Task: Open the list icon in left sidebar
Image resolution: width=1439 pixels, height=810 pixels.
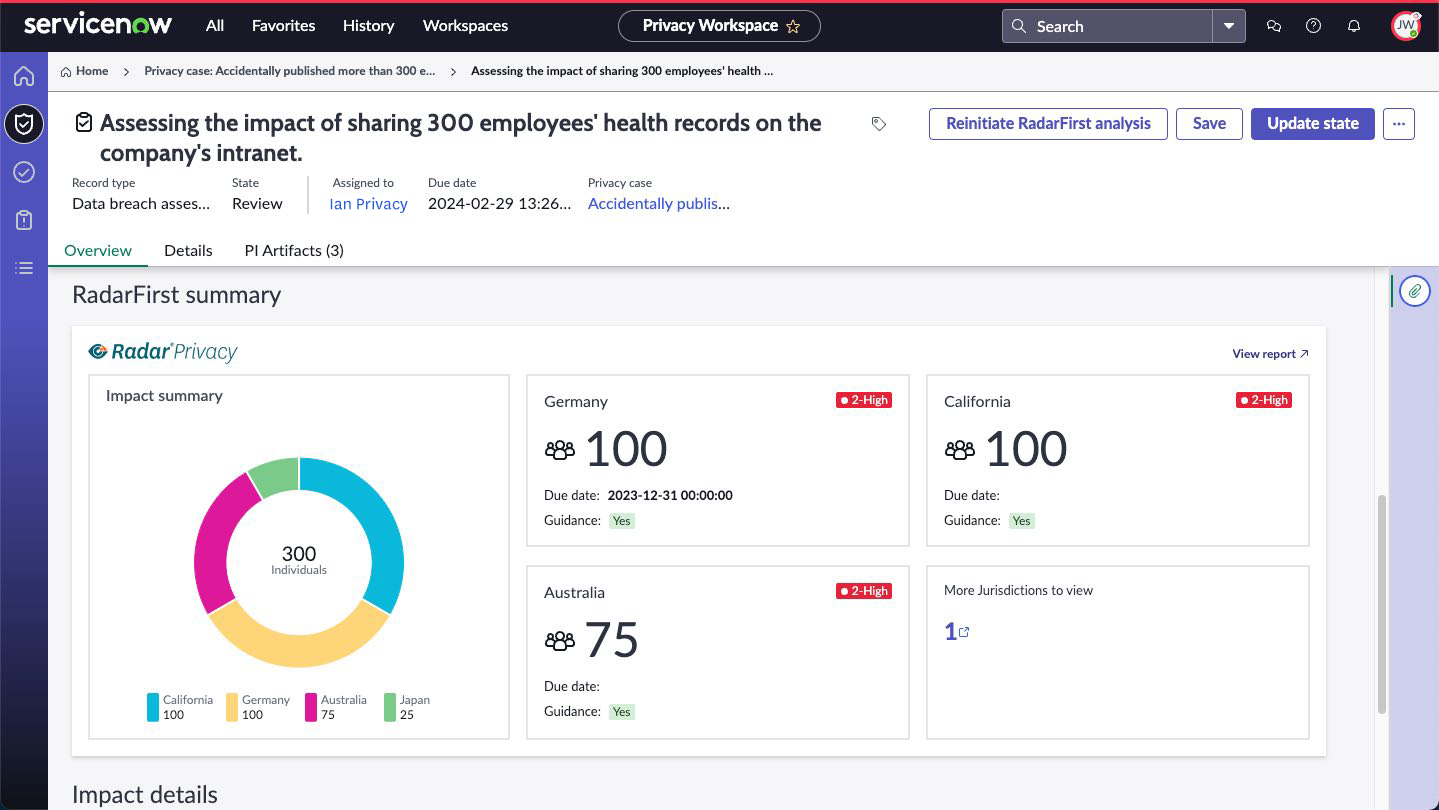Action: (x=24, y=268)
